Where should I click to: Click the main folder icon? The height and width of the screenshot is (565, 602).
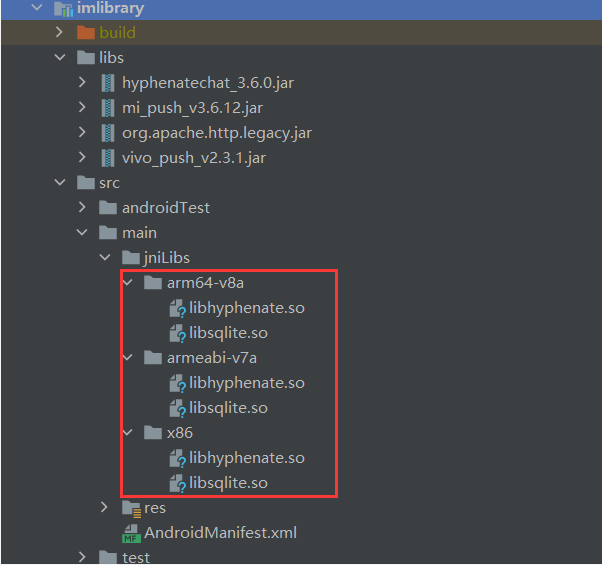pos(108,233)
